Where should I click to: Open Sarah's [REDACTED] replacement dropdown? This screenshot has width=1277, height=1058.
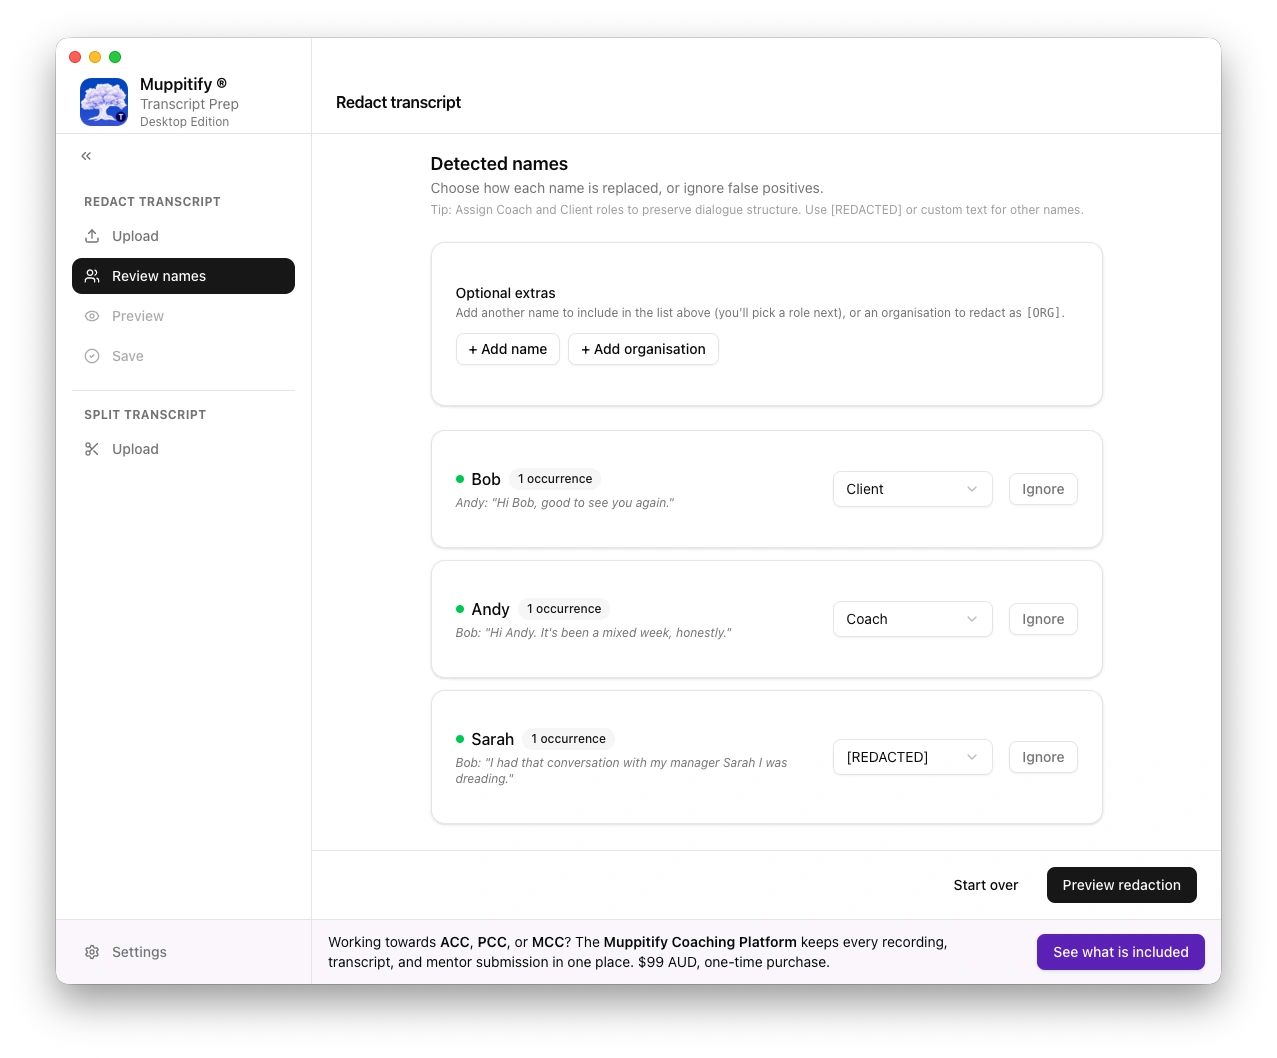click(x=911, y=757)
